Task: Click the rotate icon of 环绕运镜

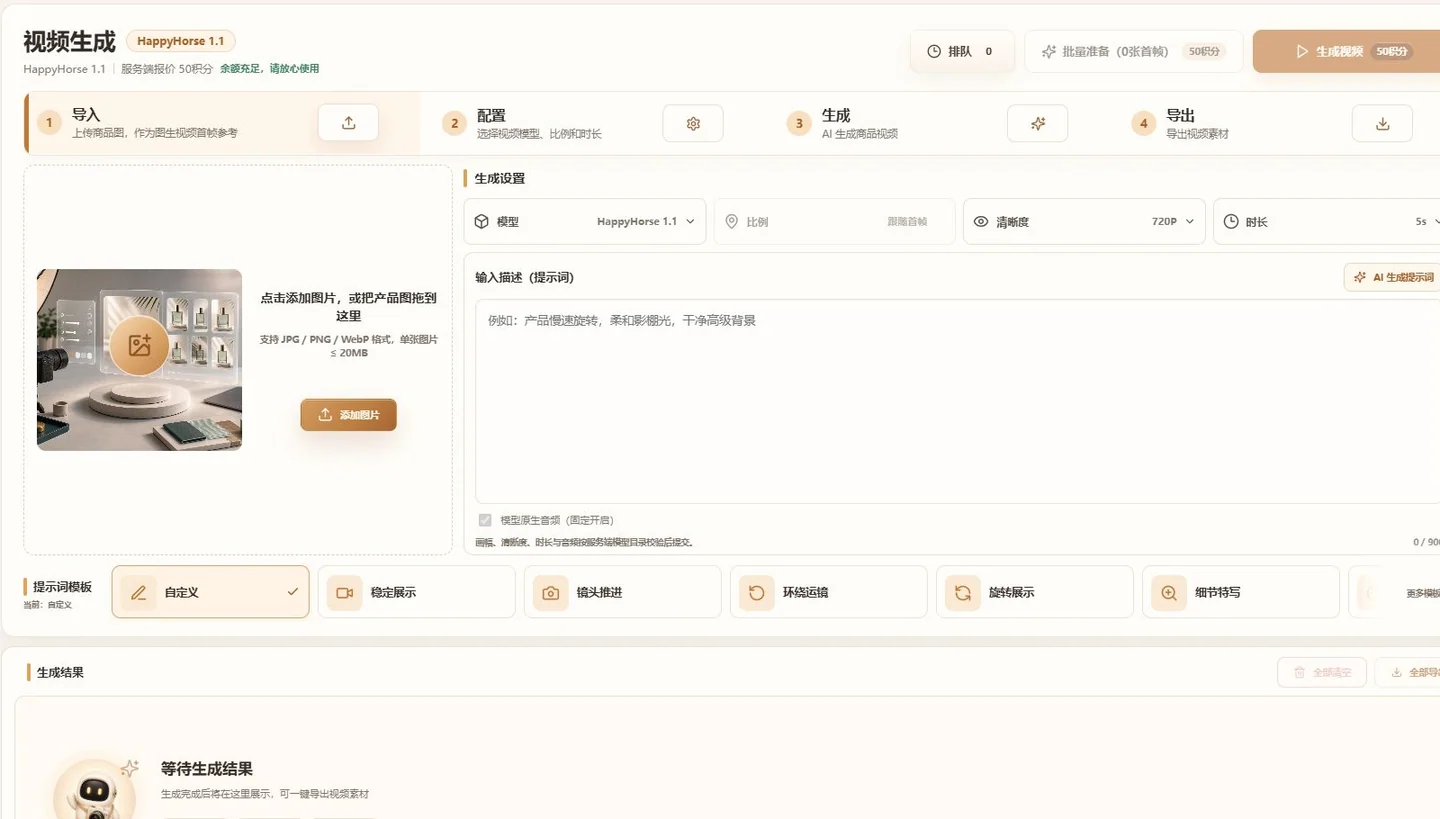Action: [757, 592]
